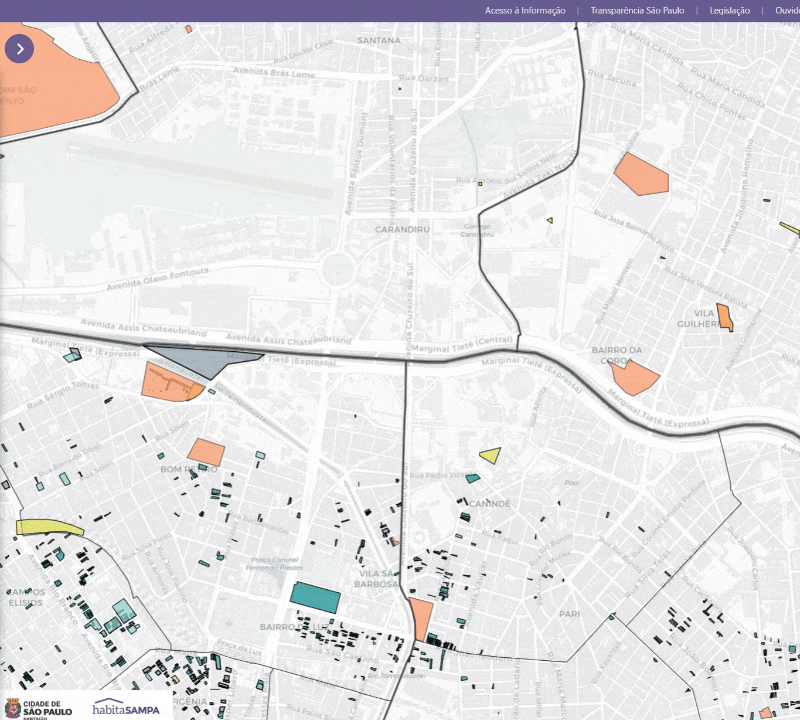Screen dimensions: 800x720
Task: Go to the Legislação page
Action: (x=729, y=10)
